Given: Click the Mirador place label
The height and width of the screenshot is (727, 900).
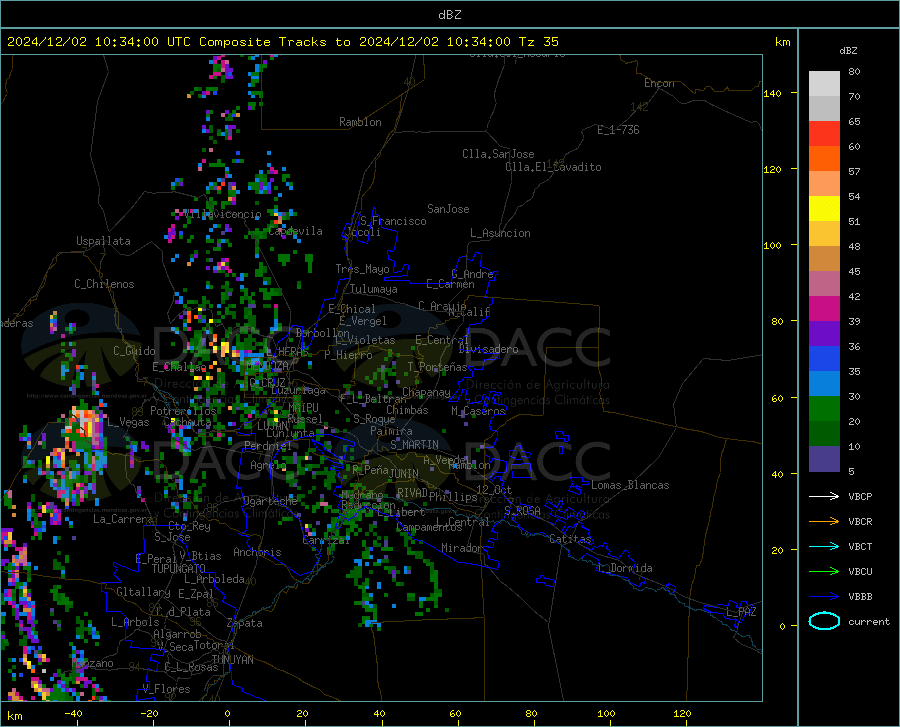Looking at the screenshot, I should (x=462, y=548).
